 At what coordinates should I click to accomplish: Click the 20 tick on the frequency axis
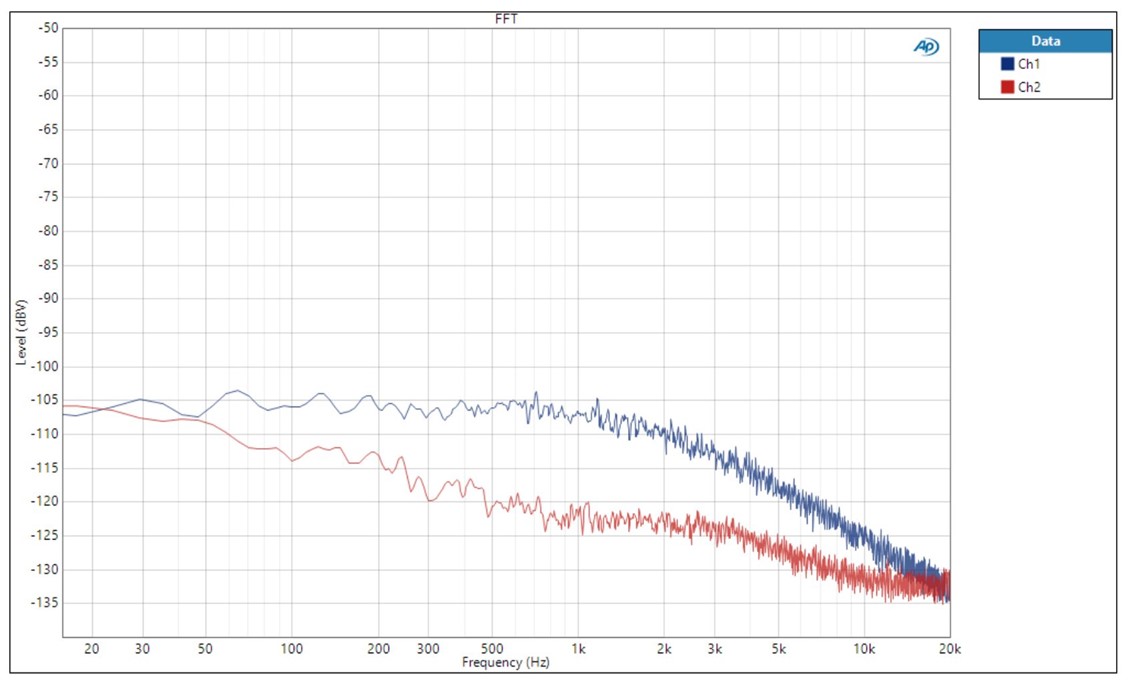pyautogui.click(x=92, y=649)
